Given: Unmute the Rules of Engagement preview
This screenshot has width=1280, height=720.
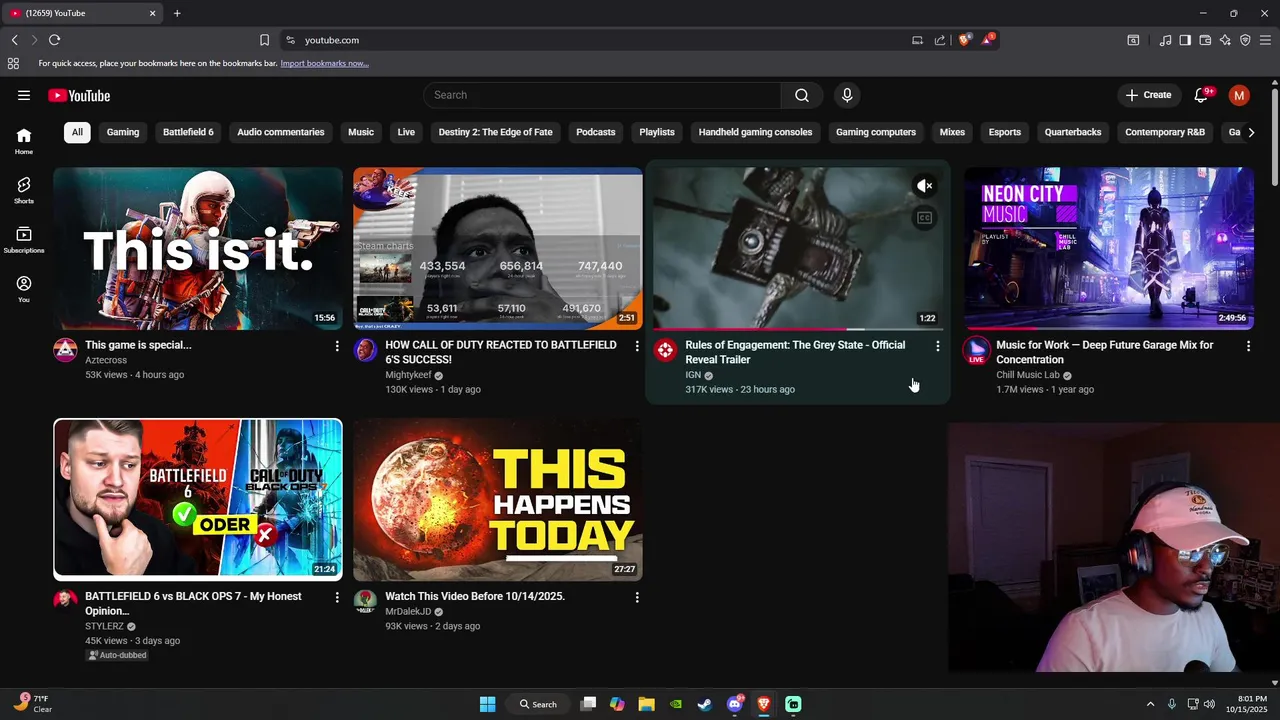Looking at the screenshot, I should [x=925, y=186].
